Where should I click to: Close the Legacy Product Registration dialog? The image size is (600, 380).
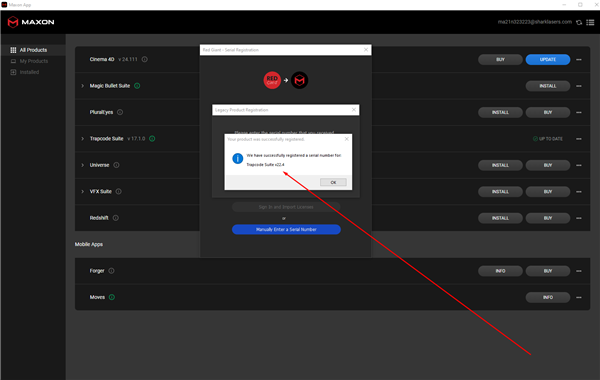354,110
